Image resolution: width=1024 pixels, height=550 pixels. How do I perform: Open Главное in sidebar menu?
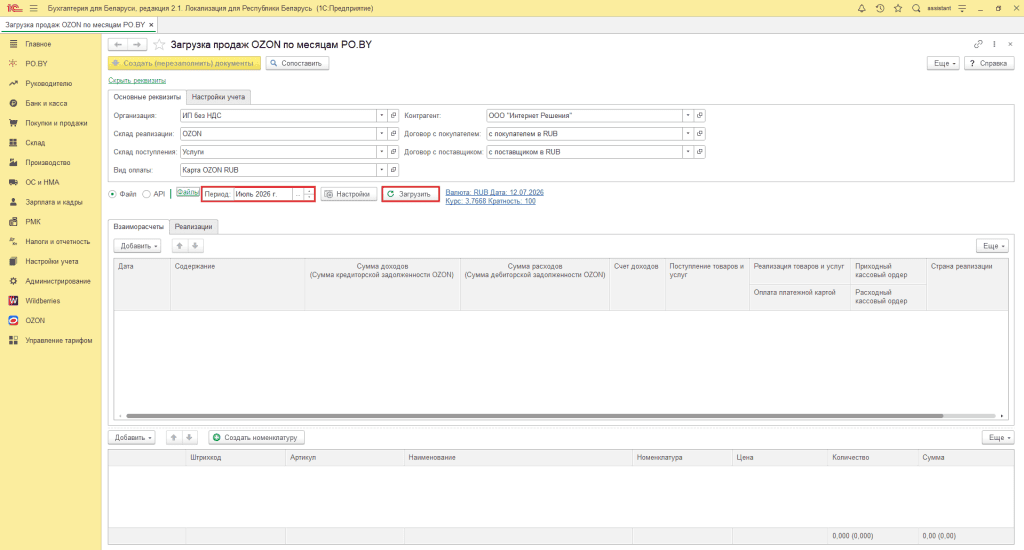pyautogui.click(x=38, y=44)
